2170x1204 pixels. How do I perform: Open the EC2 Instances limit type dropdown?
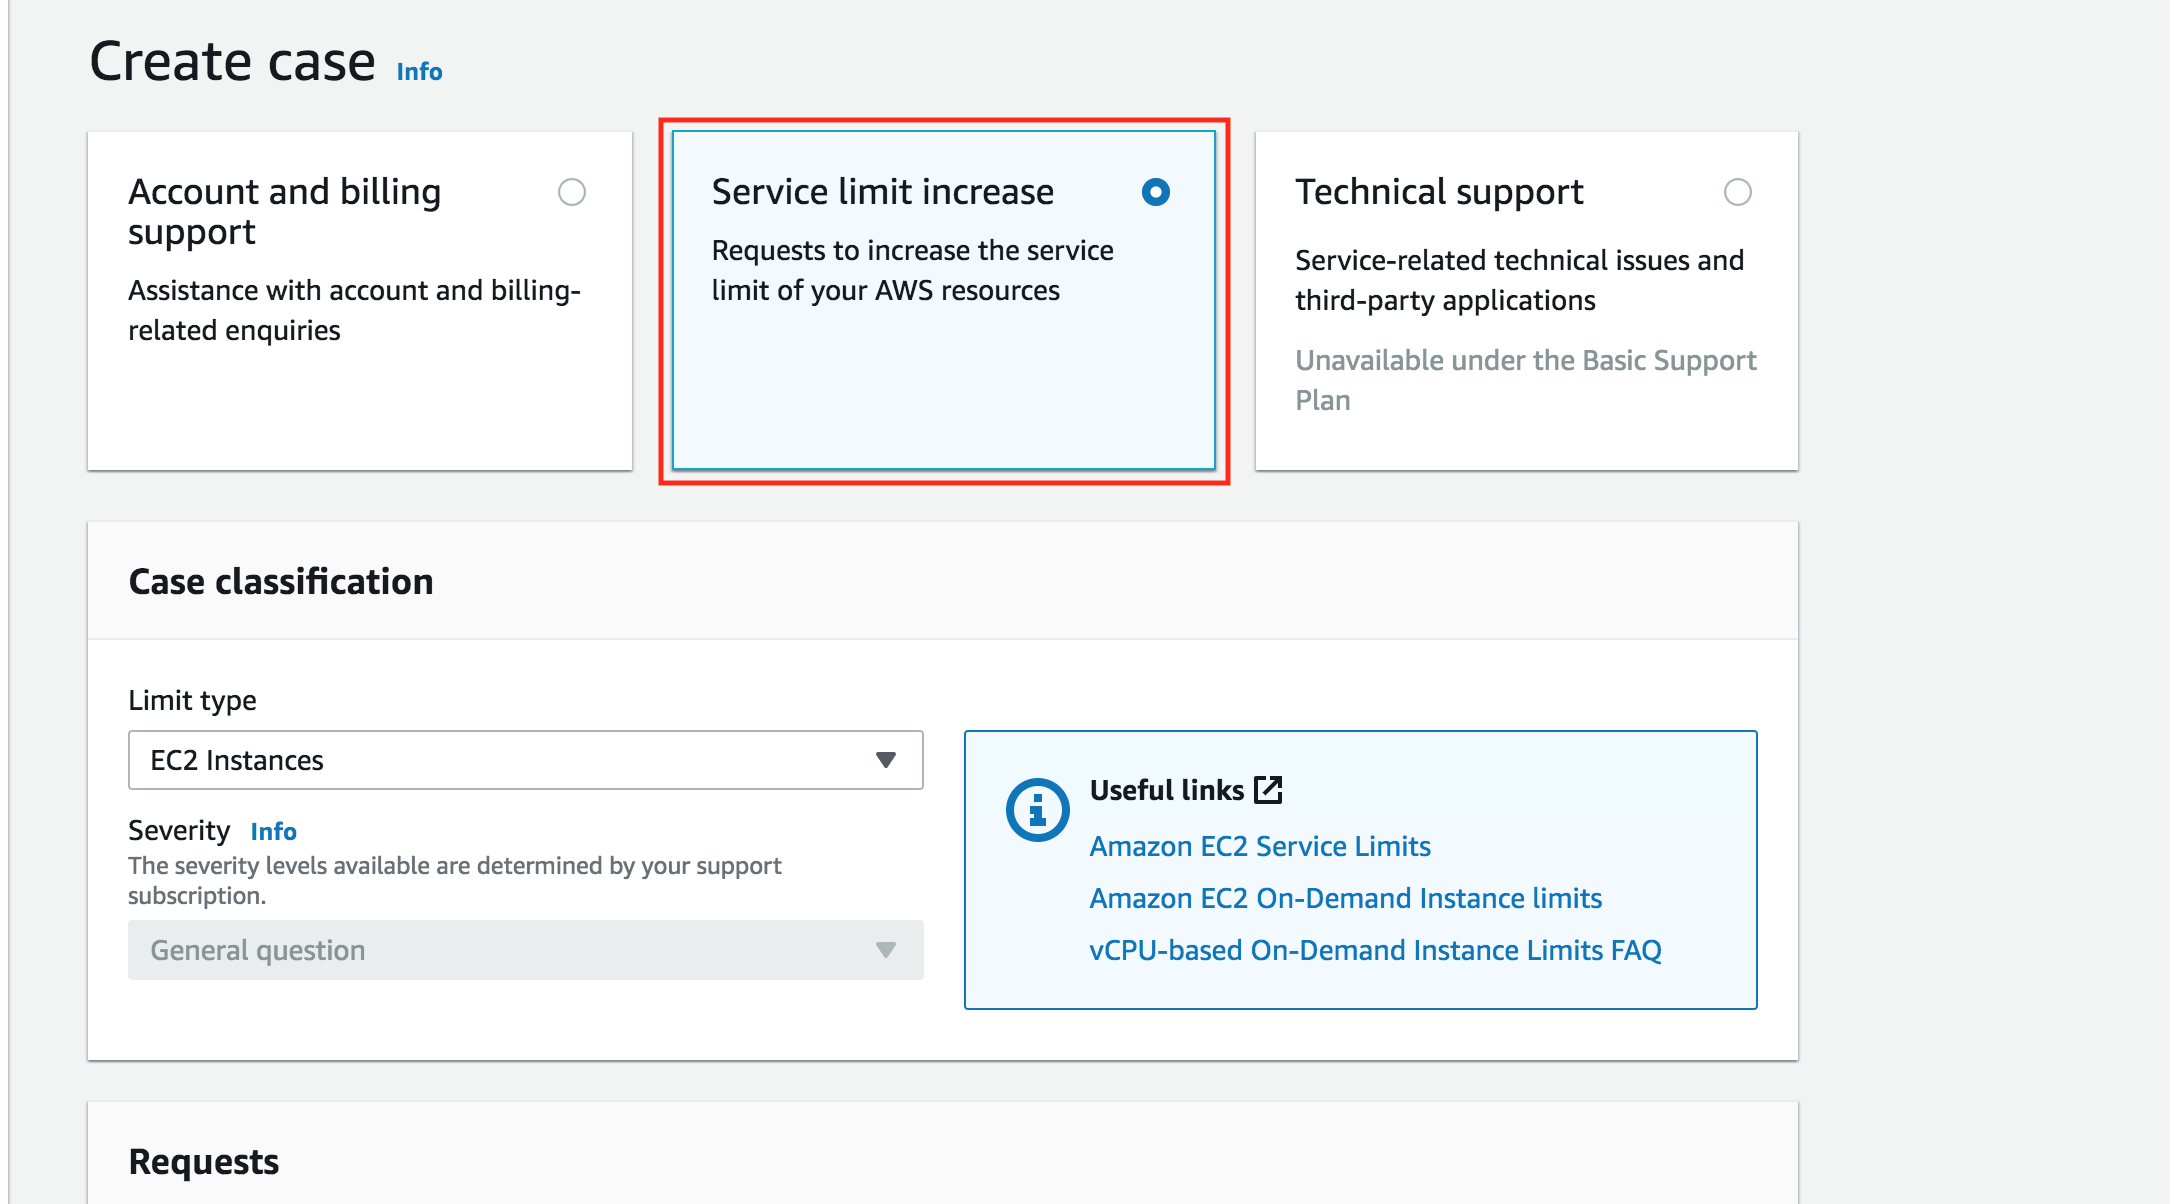(x=524, y=760)
